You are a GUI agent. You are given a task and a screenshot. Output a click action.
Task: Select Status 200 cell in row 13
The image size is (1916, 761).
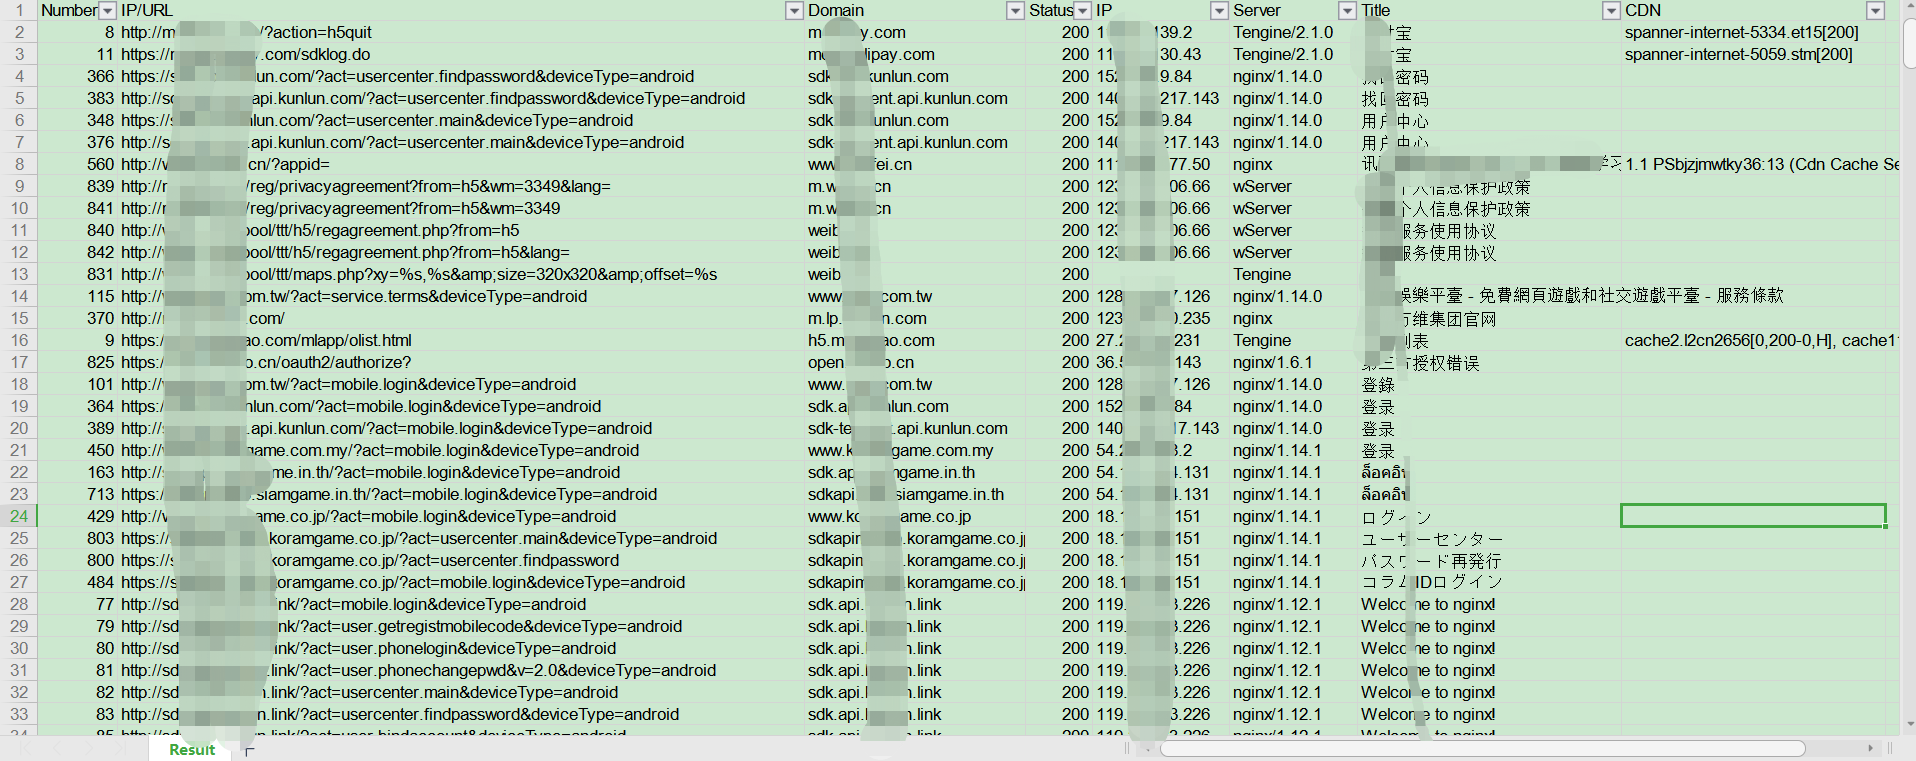click(1059, 274)
